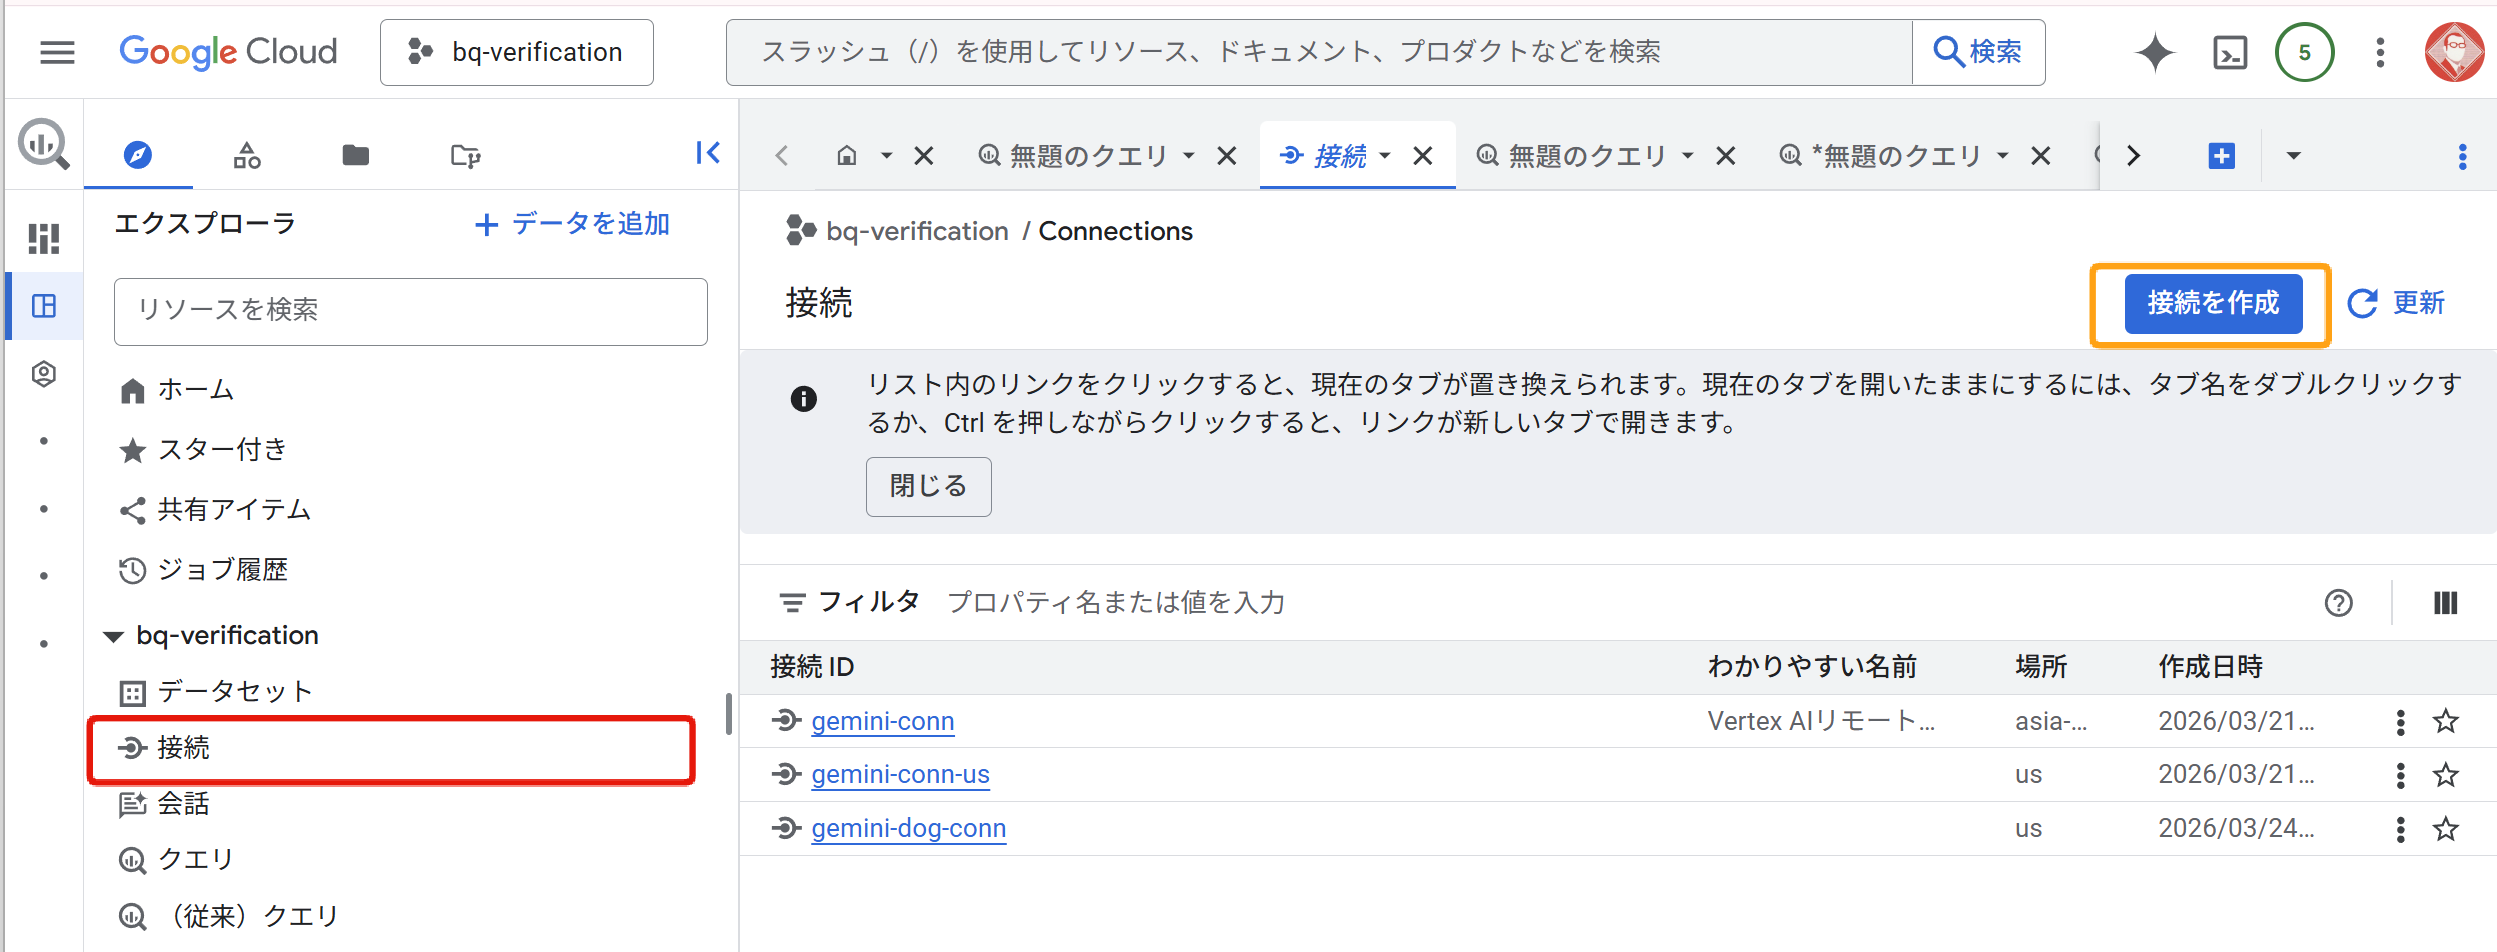
Task: Switch to the home tab
Action: [847, 156]
